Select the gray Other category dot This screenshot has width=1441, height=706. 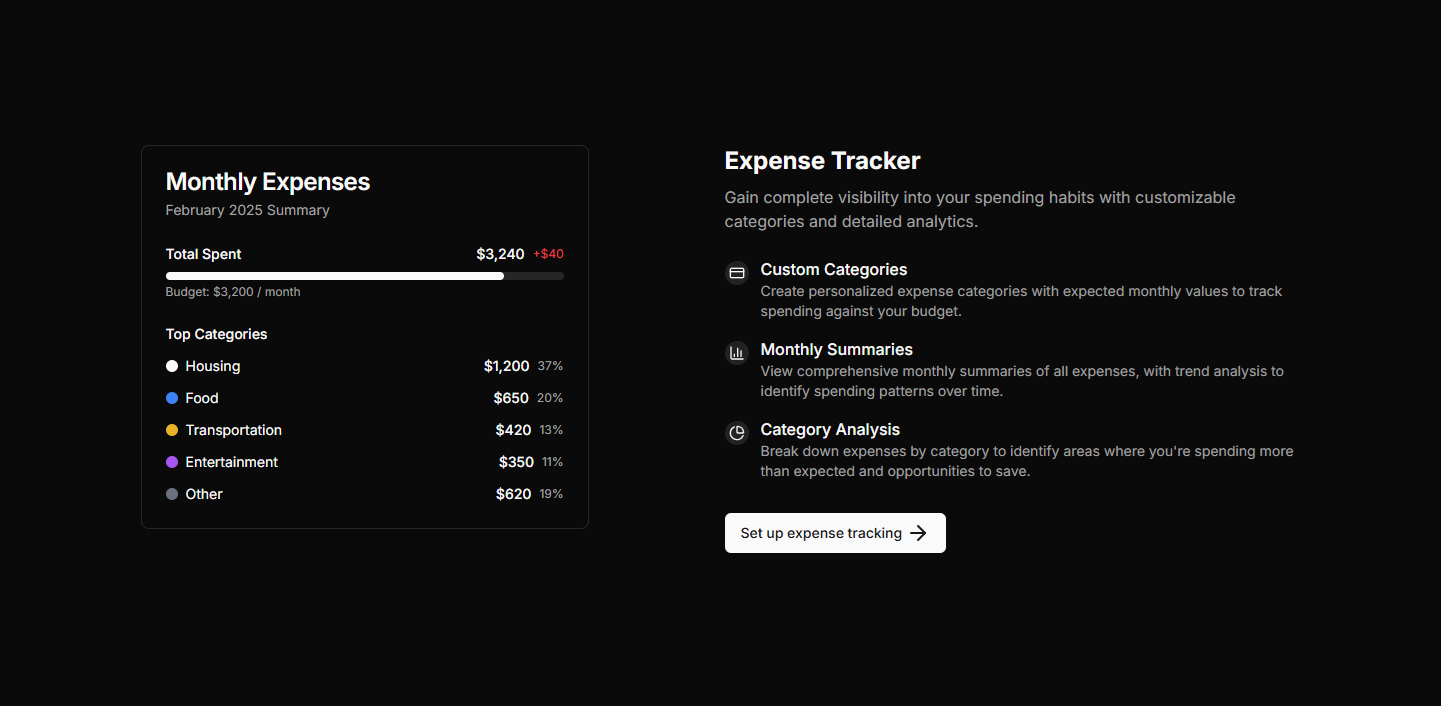172,494
